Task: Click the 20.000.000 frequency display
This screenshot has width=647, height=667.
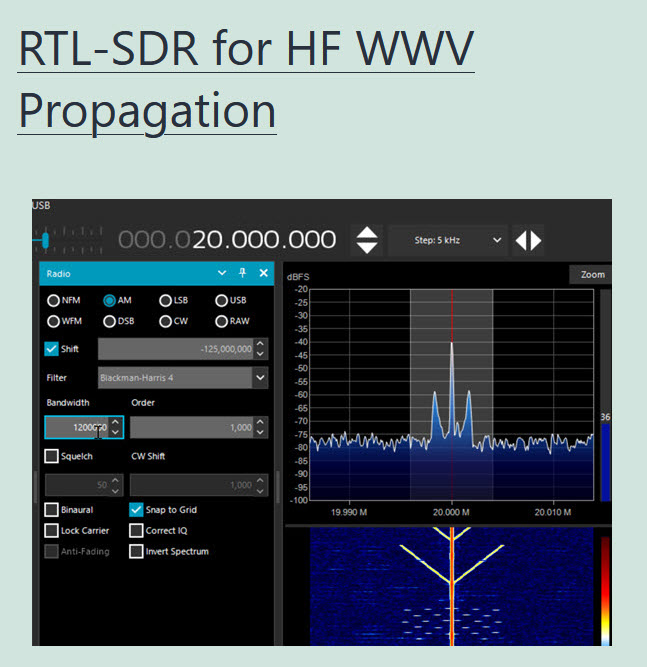Action: click(264, 240)
